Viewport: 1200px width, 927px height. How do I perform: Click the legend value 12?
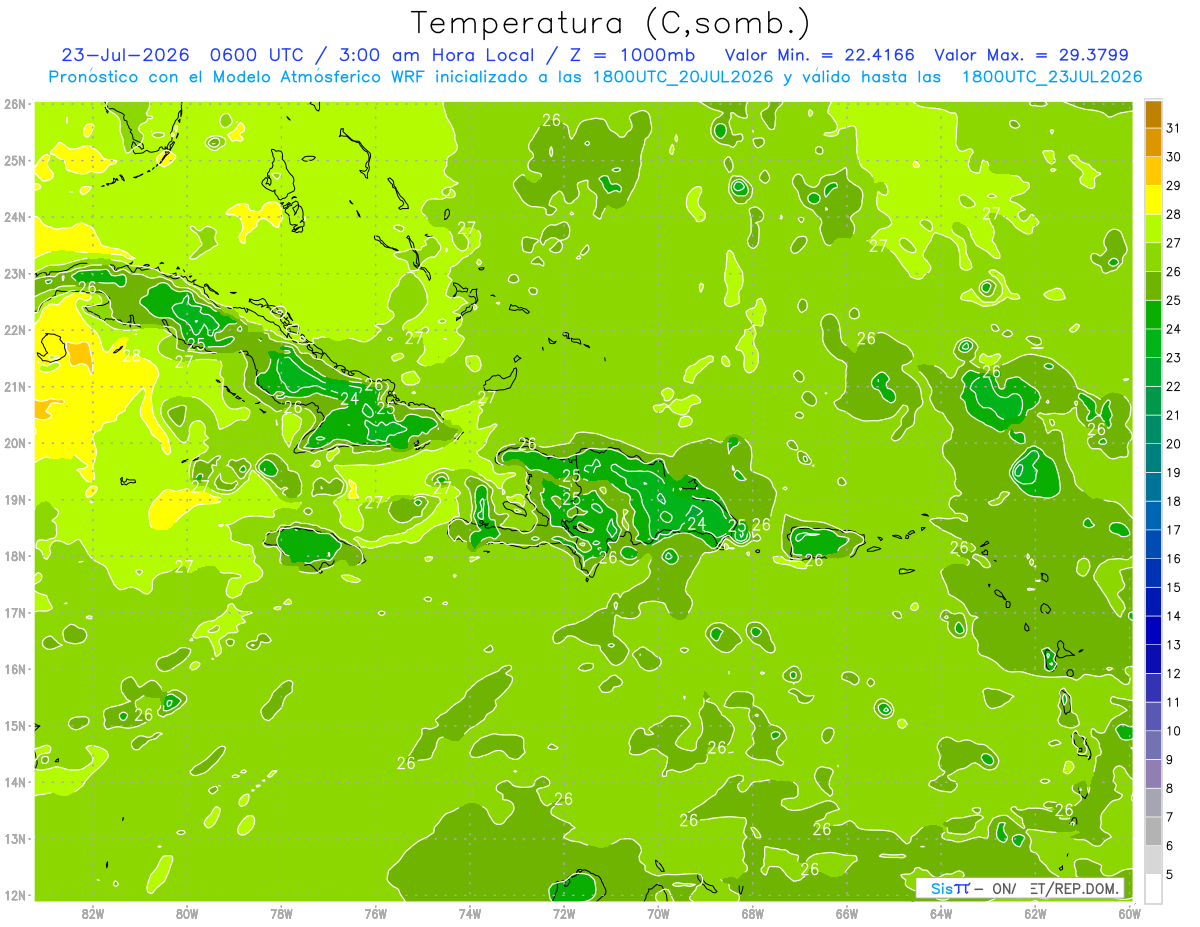(1174, 673)
